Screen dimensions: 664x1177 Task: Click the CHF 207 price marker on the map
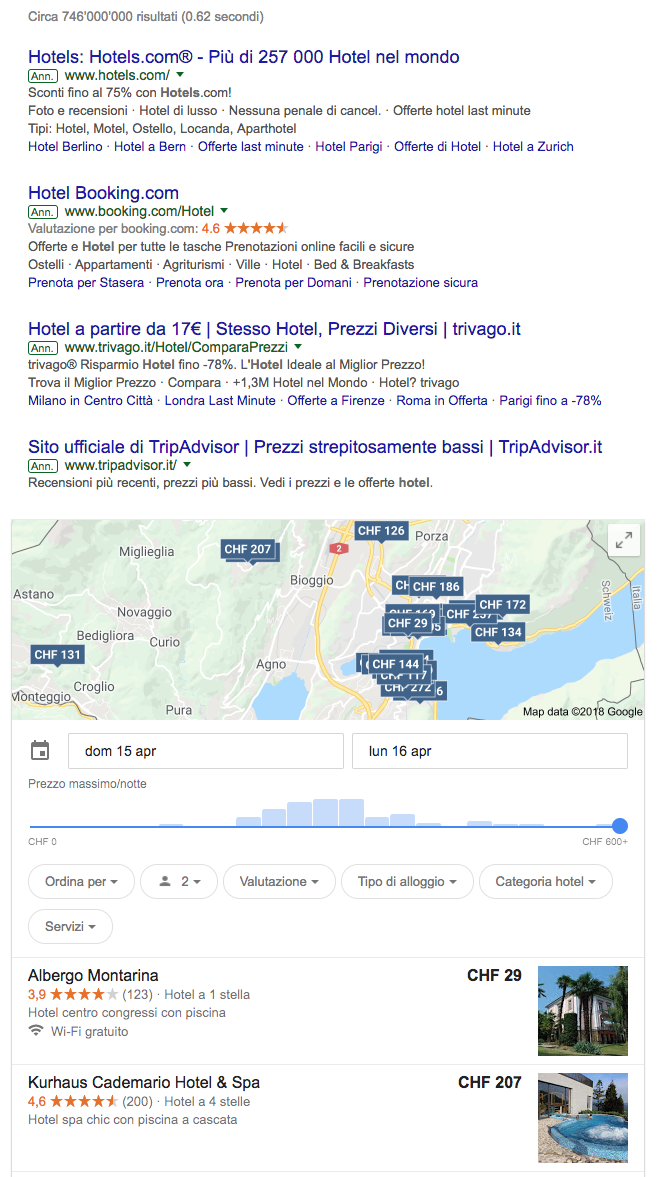pos(248,549)
